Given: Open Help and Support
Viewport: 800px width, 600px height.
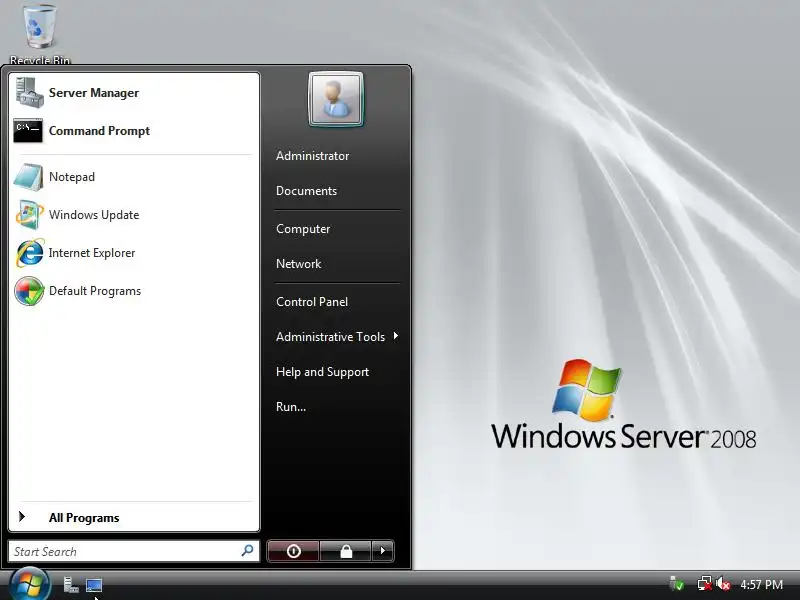Looking at the screenshot, I should pos(322,372).
